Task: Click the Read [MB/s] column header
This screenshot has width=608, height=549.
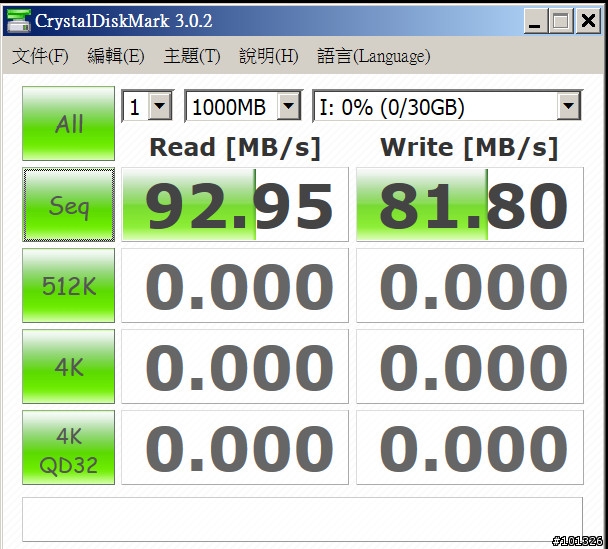Action: pyautogui.click(x=235, y=148)
